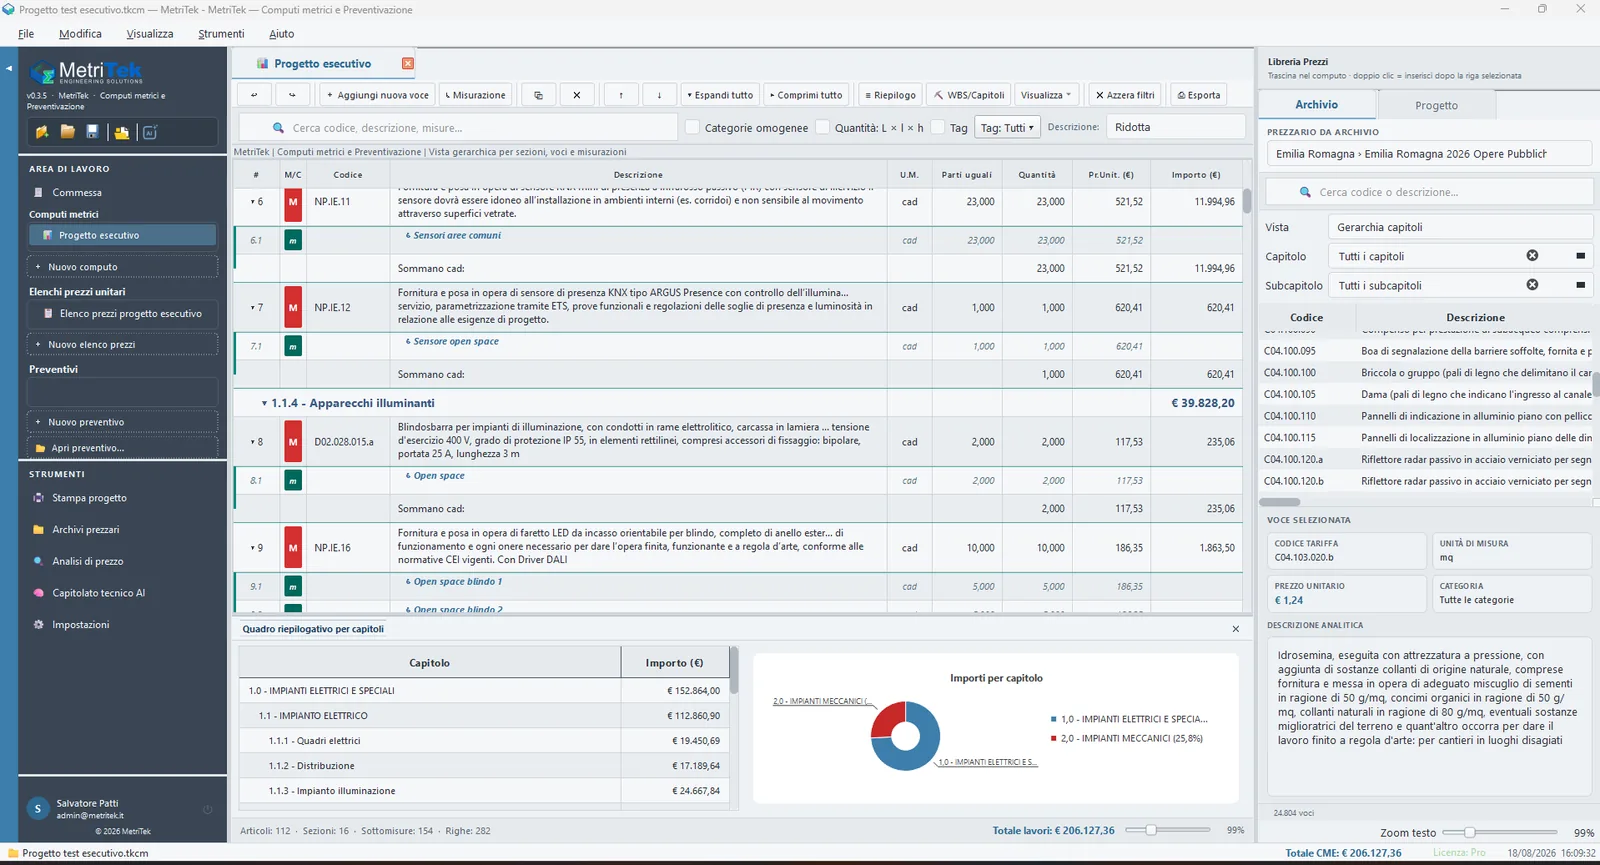Screen dimensions: 1600x865
Task: Click the AI assistant icon in sidebar toolbar
Action: click(150, 132)
